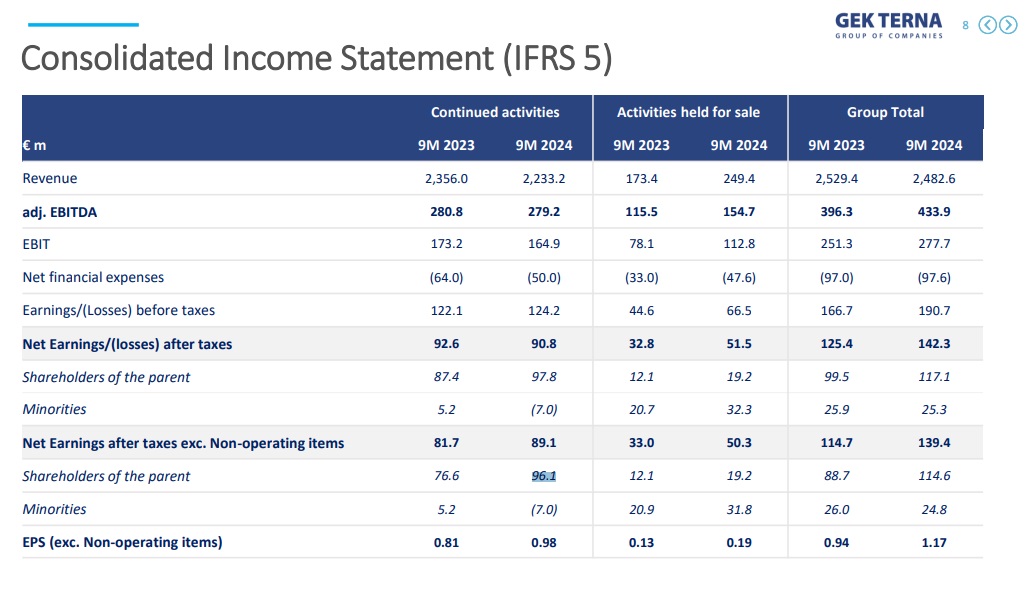Select the EPS (exc. Non-operating items) label
Screen dimensions: 1036x596
tap(122, 542)
